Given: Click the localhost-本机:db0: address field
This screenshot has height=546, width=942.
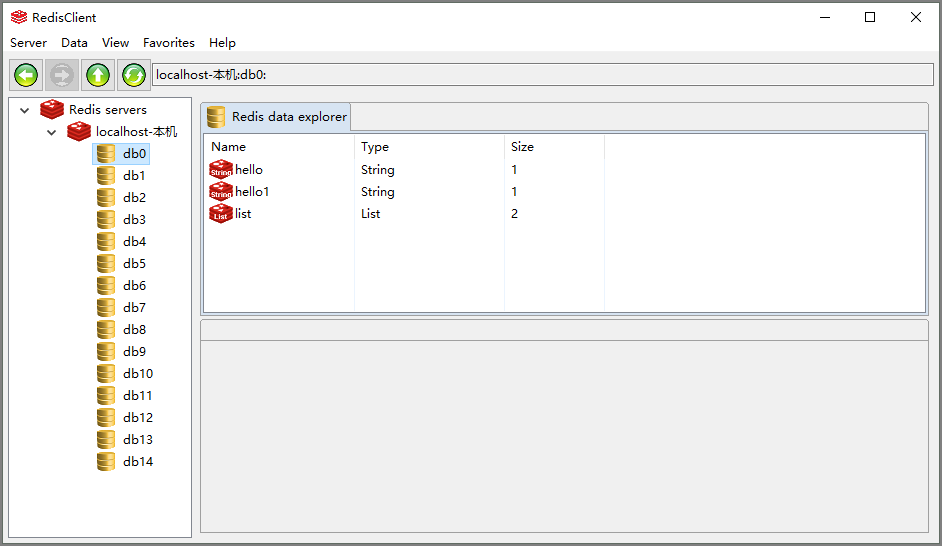Looking at the screenshot, I should 542,74.
